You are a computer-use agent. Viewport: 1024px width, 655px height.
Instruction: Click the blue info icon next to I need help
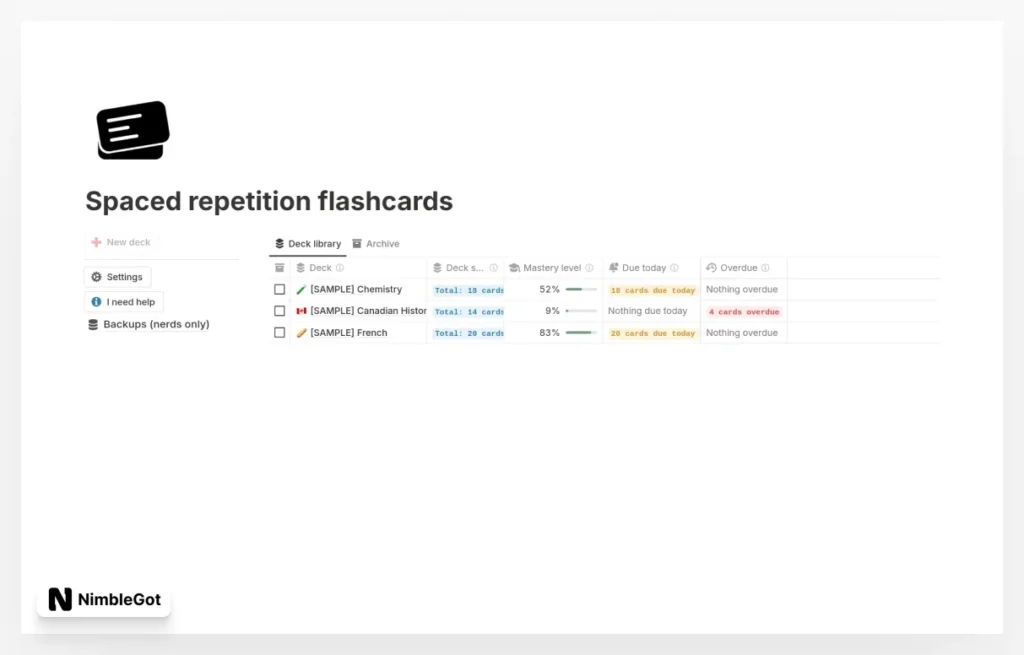click(x=95, y=302)
